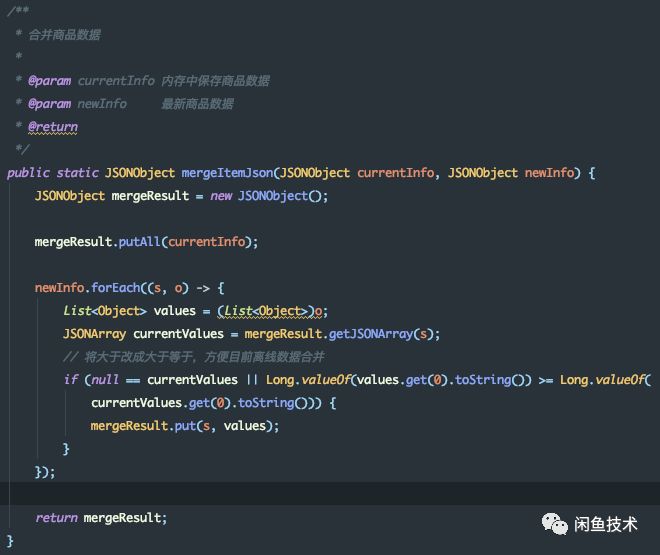
Task: Click the putAll method call
Action: coord(139,242)
